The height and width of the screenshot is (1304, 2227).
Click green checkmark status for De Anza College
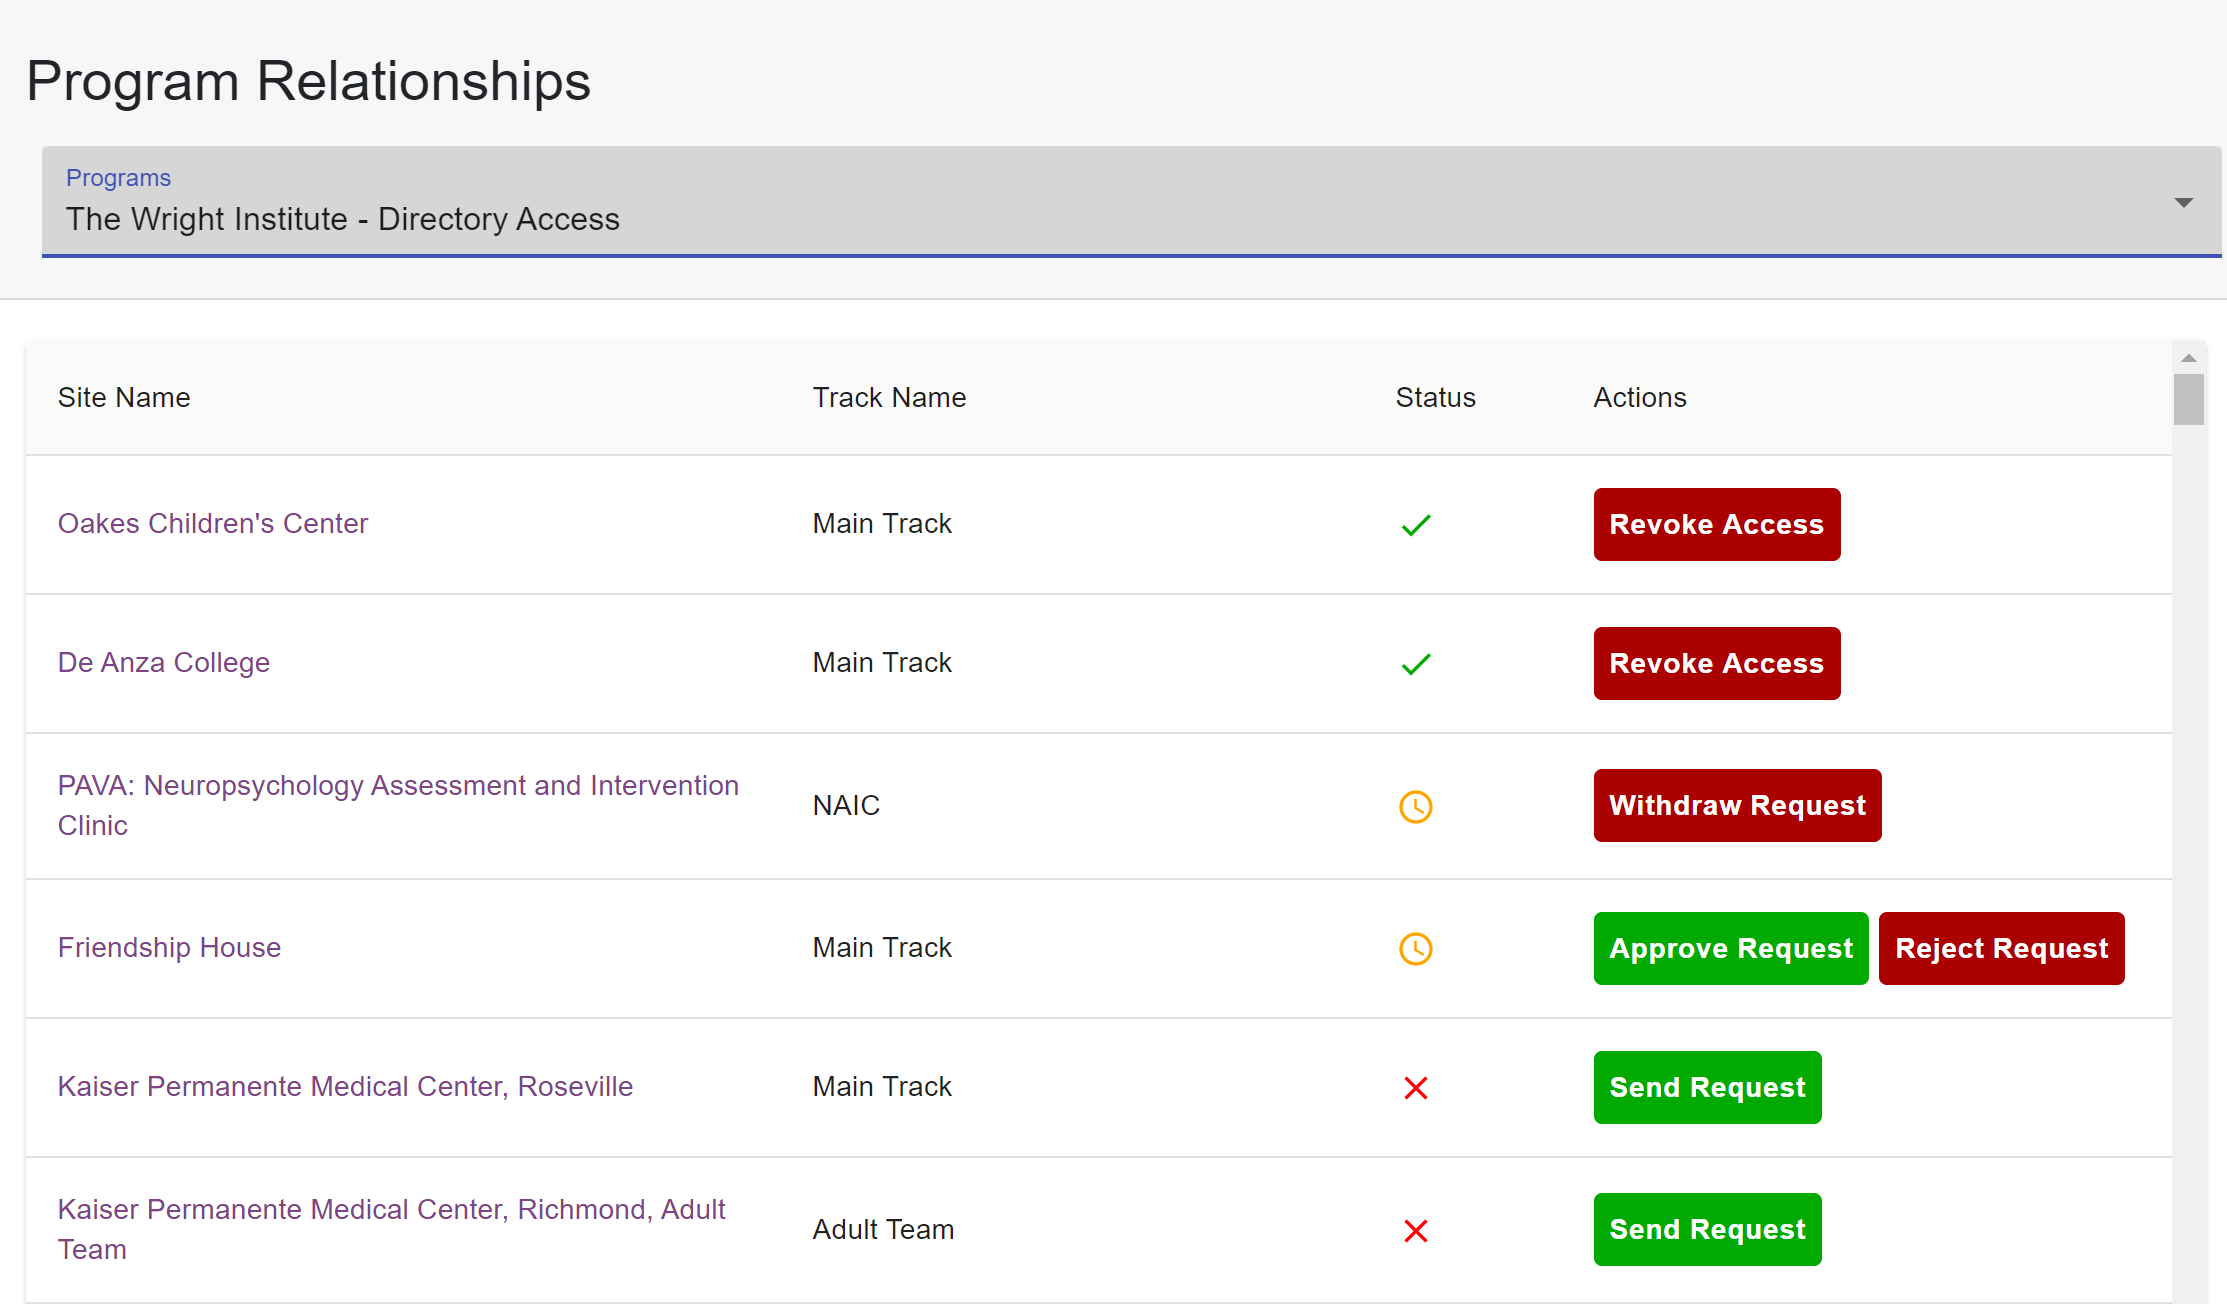pos(1416,664)
